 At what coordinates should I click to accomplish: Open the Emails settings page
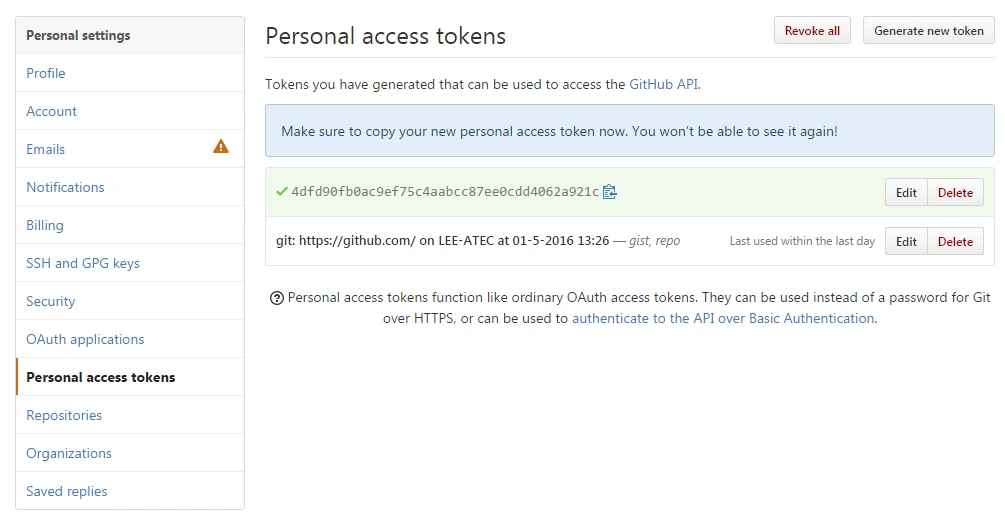(46, 149)
